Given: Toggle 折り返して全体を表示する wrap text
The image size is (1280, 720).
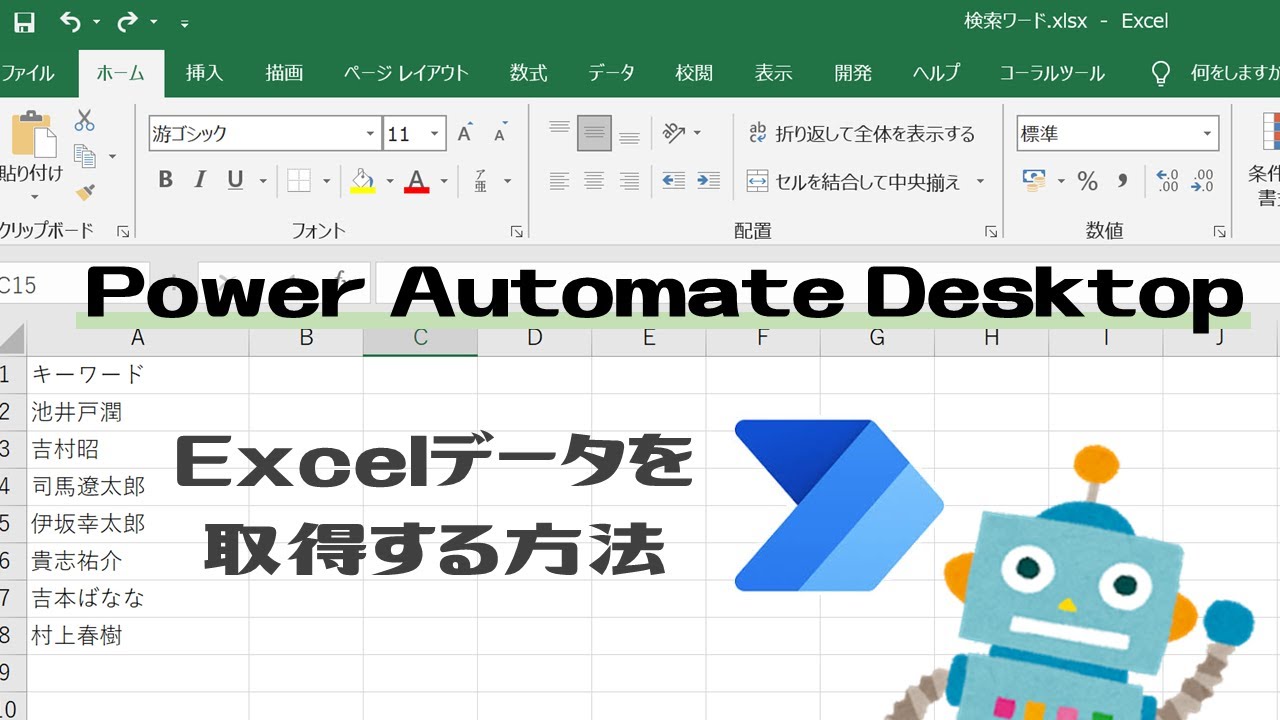Looking at the screenshot, I should tap(861, 133).
